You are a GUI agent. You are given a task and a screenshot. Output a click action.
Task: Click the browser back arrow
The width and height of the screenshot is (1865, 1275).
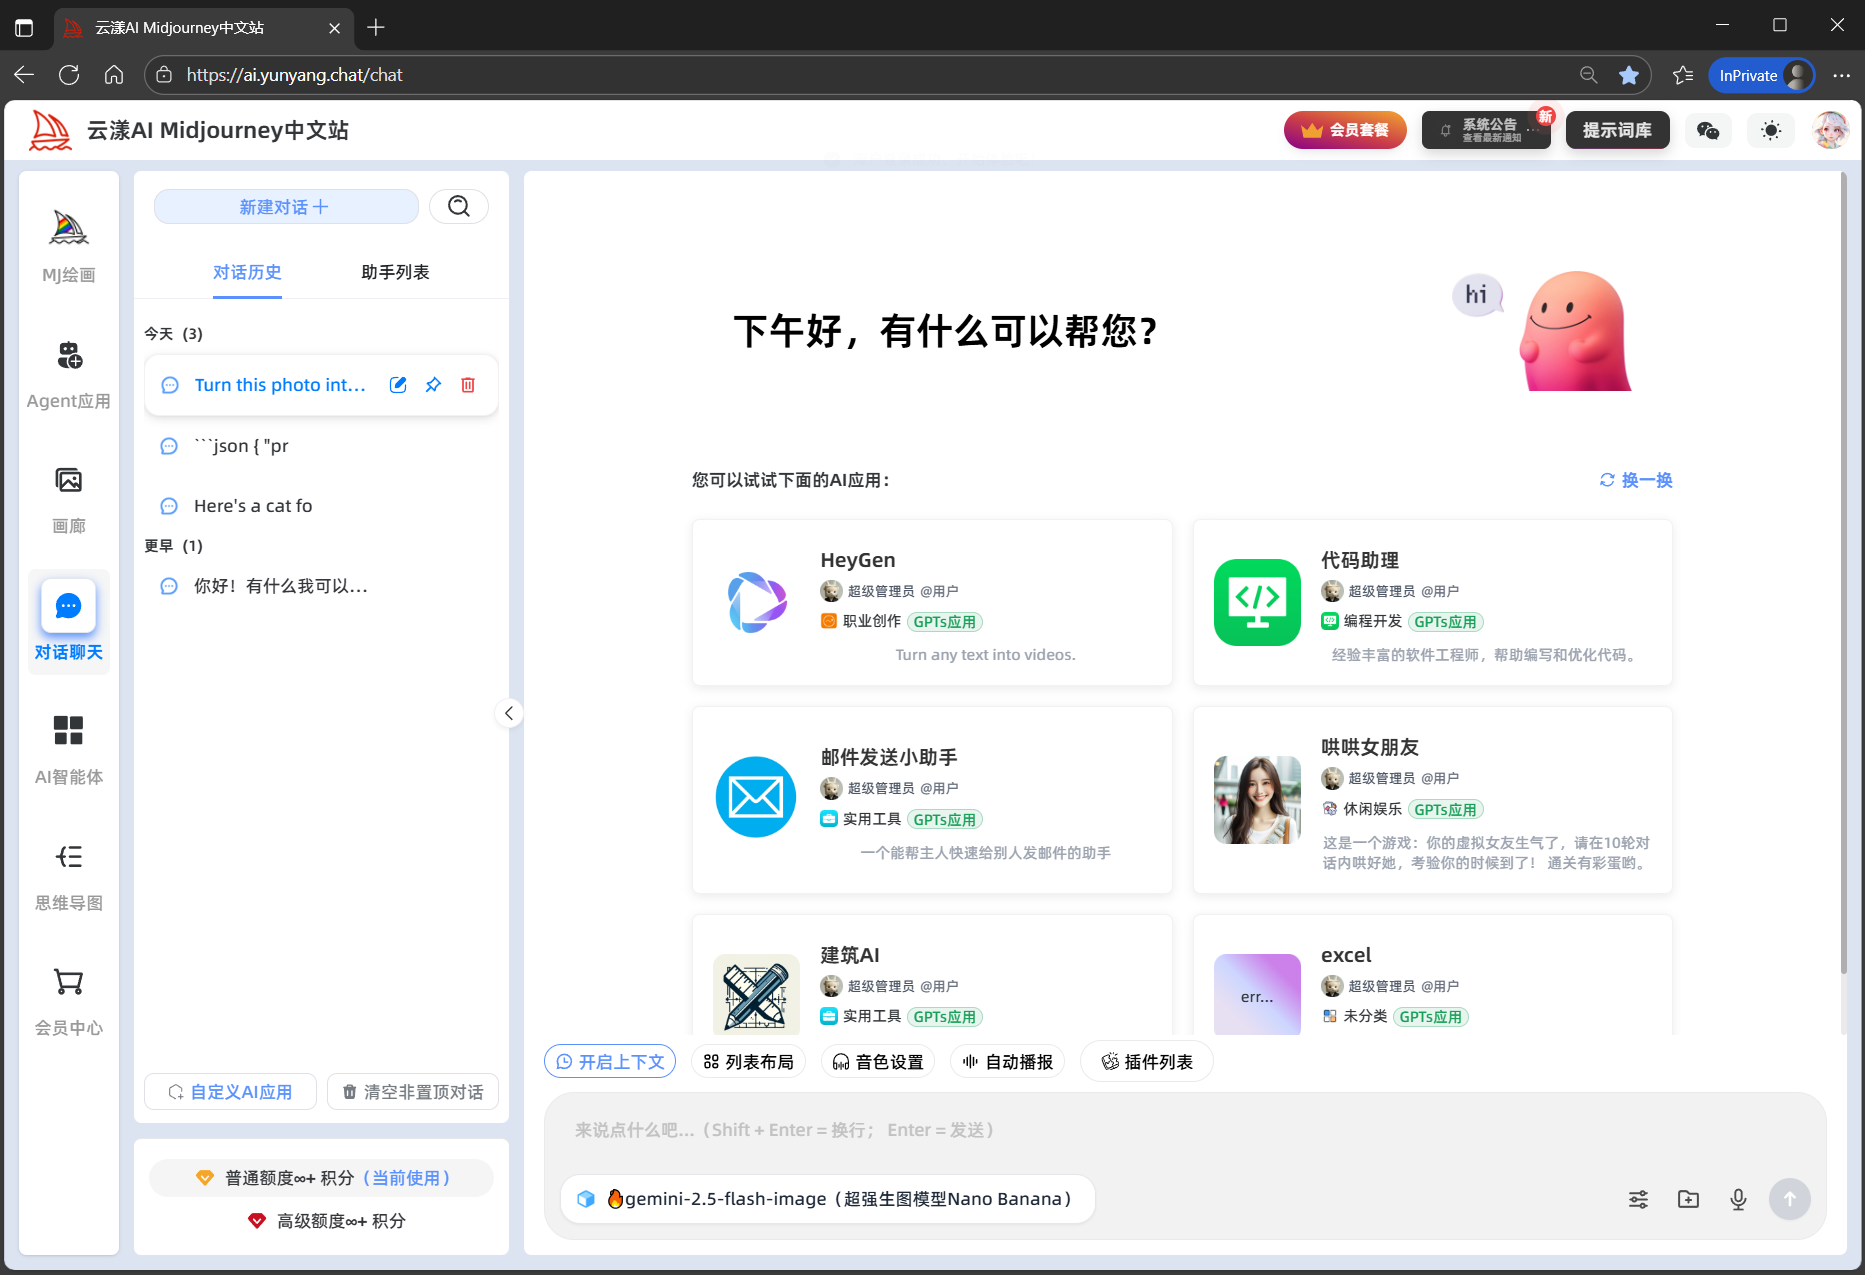[24, 75]
